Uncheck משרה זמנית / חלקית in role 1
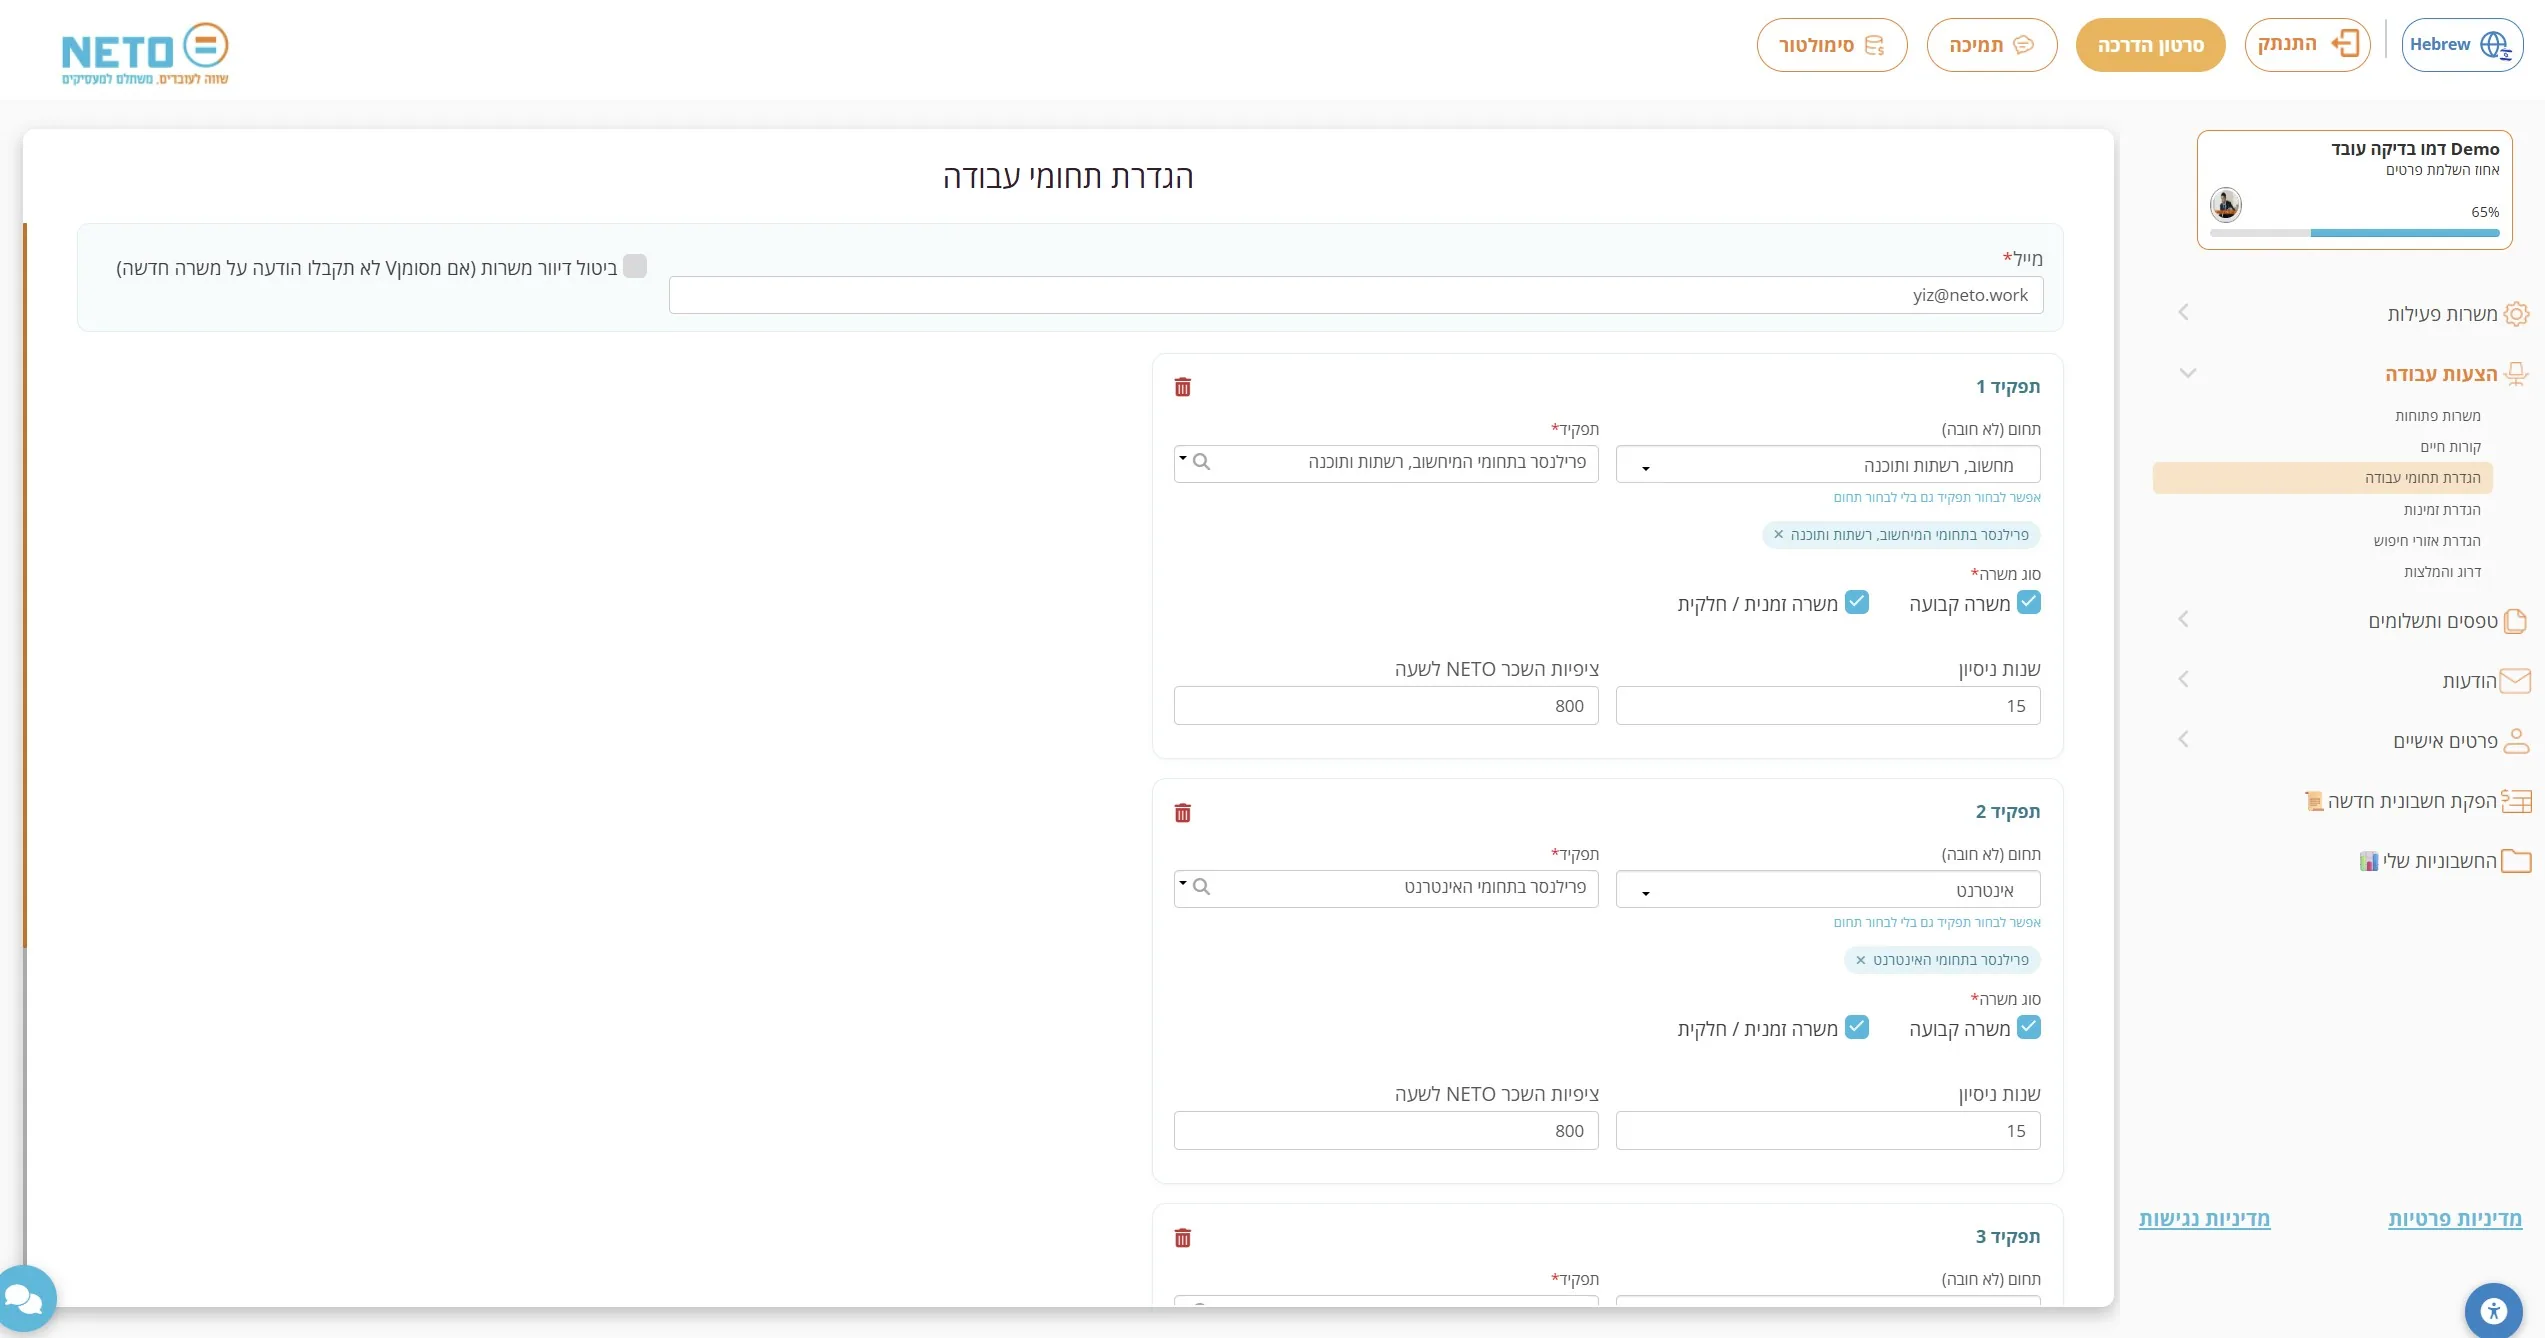This screenshot has width=2545, height=1338. point(1857,602)
